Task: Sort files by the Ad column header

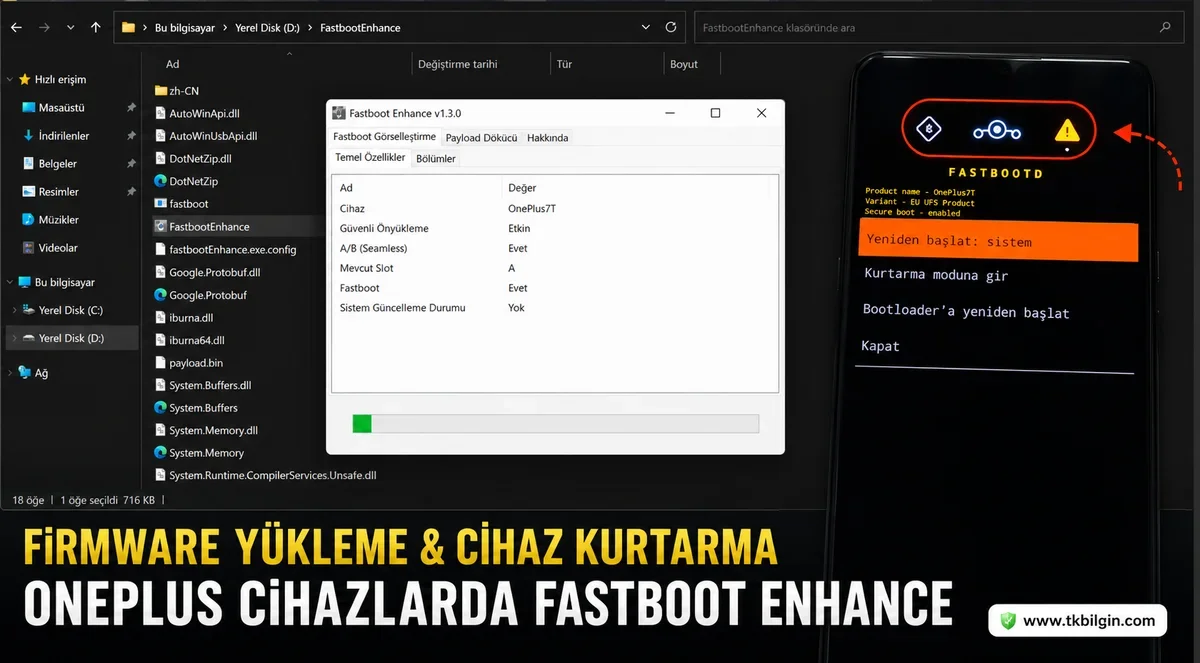Action: coord(173,64)
